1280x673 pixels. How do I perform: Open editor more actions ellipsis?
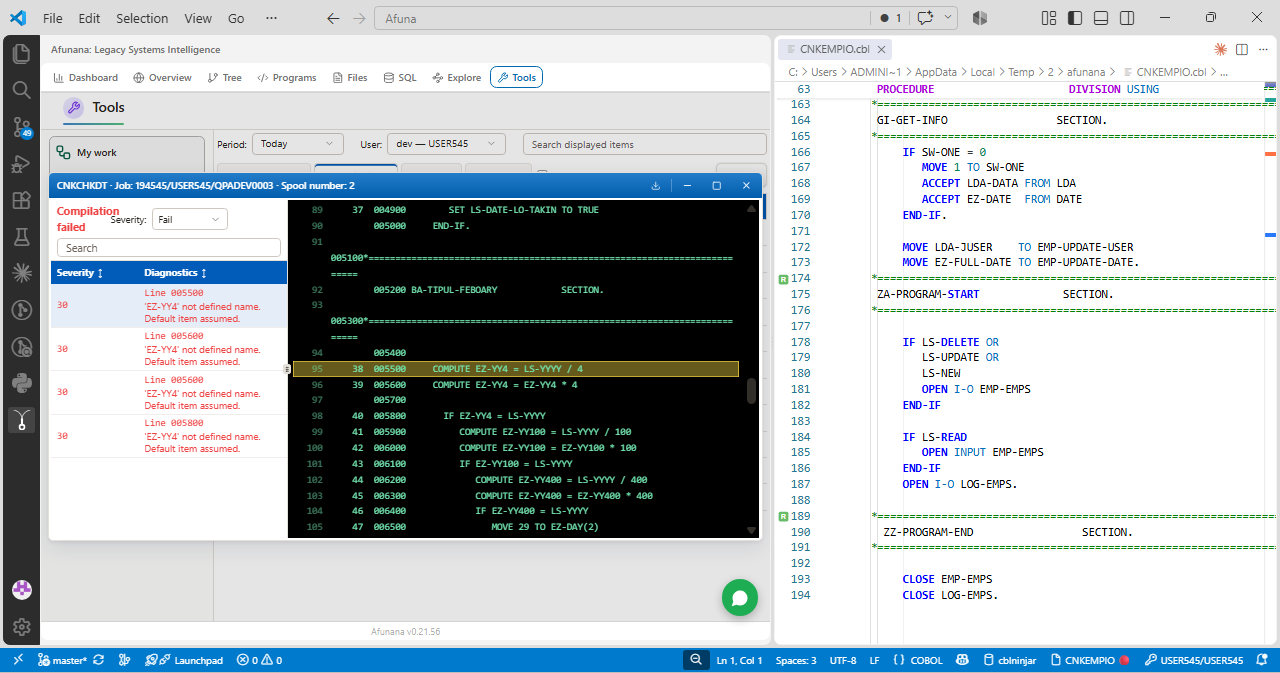pos(1263,49)
